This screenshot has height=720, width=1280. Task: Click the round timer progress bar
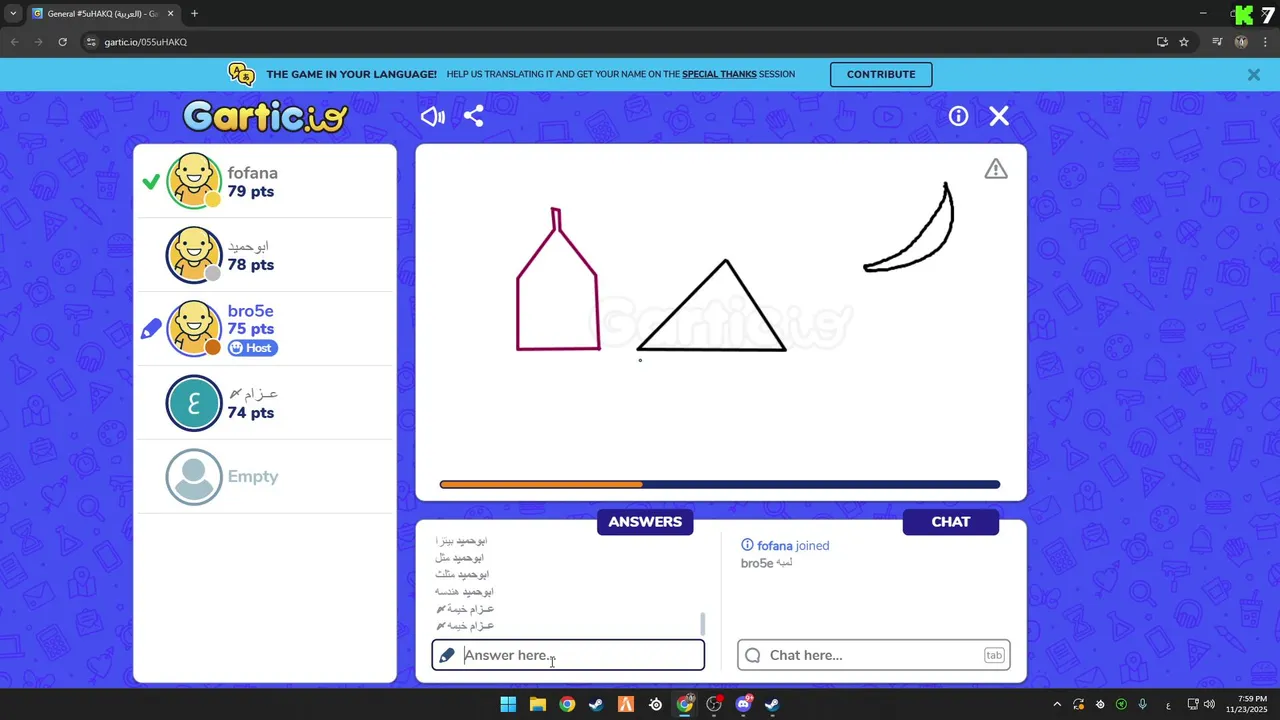pos(720,485)
